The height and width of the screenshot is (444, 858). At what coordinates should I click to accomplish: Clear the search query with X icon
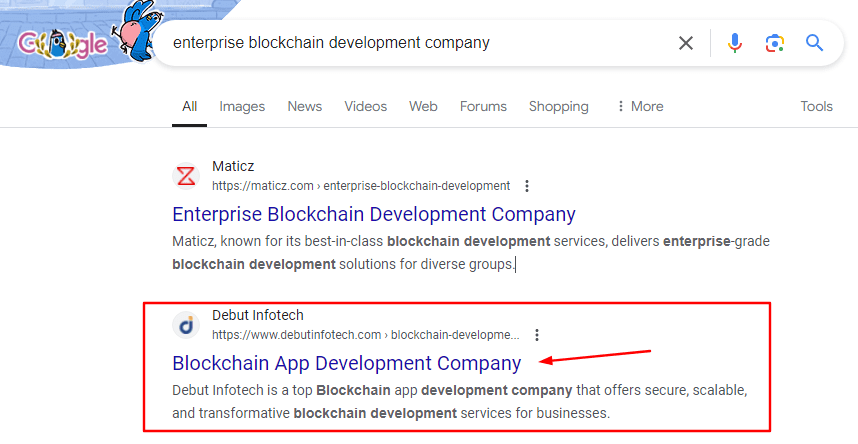[686, 43]
